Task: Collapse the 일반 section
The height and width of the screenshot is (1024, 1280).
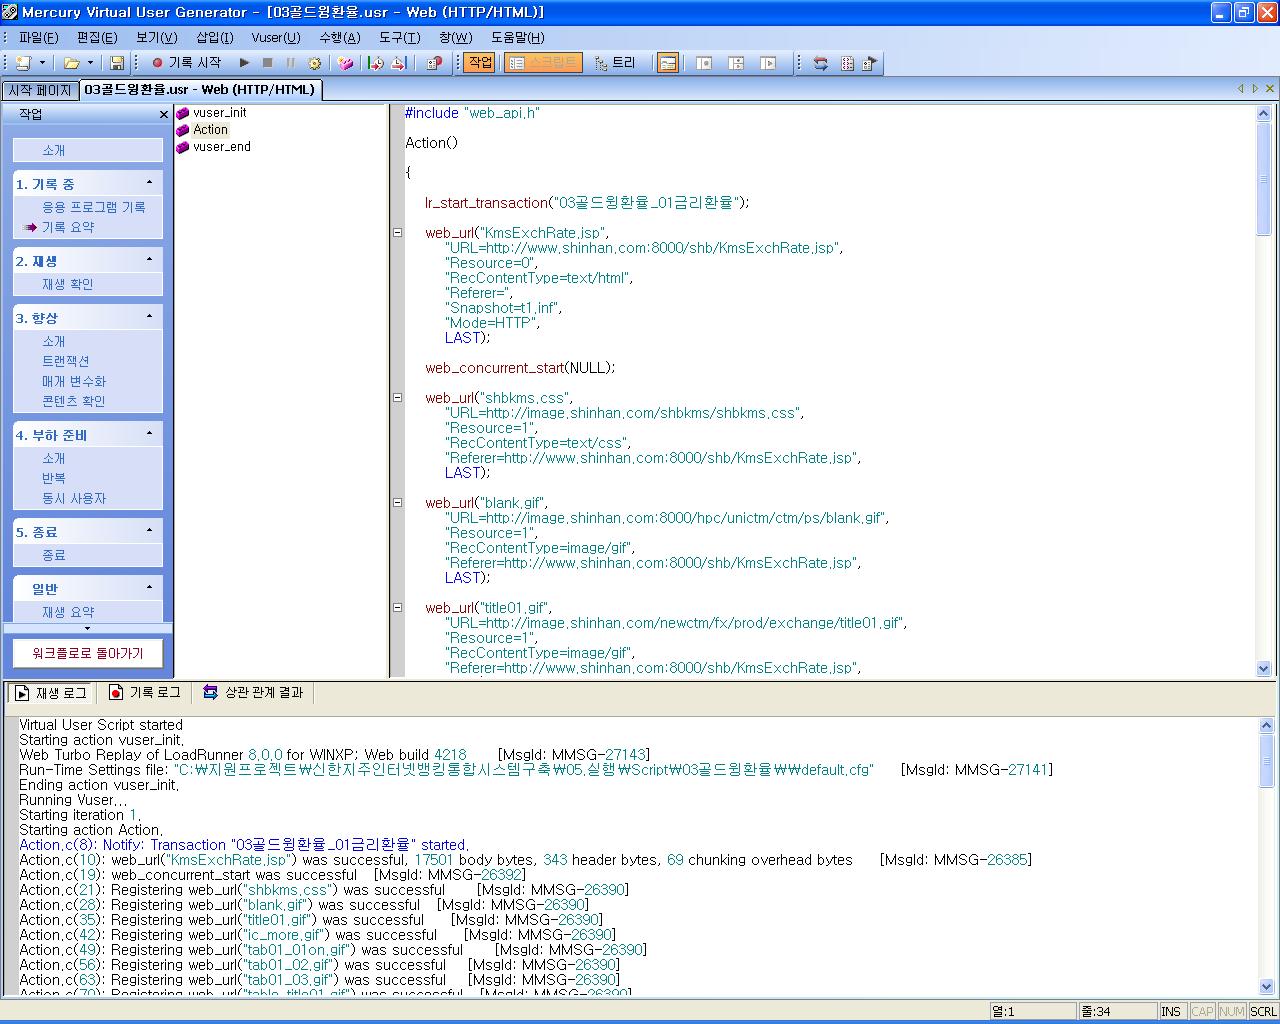Action: [150, 588]
